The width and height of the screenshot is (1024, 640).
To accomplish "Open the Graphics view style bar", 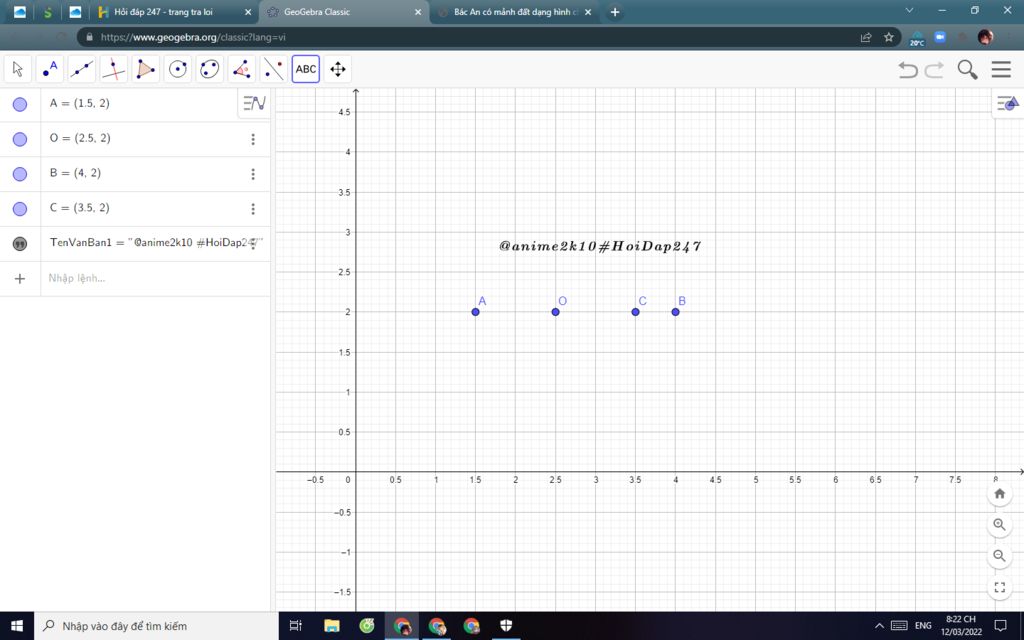I will click(x=1008, y=103).
